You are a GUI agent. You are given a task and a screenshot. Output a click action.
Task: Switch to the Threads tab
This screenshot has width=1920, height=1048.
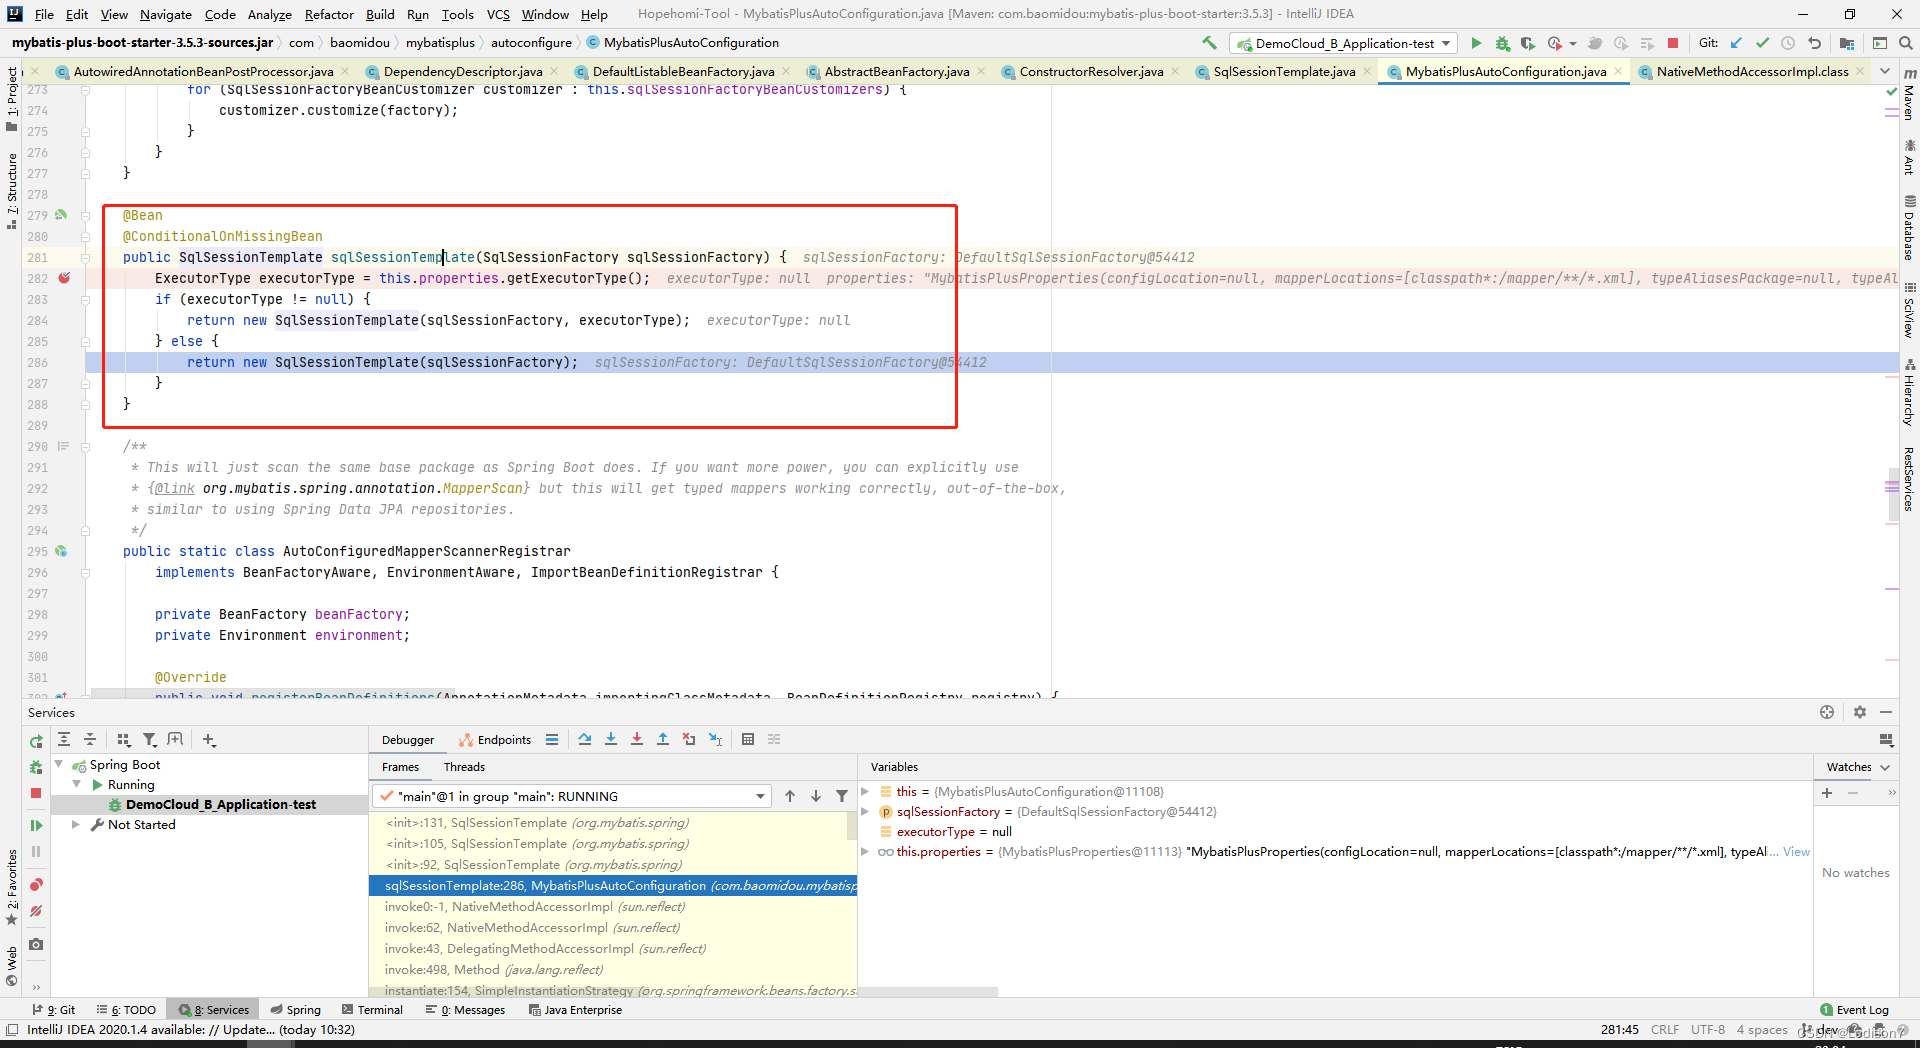464,767
